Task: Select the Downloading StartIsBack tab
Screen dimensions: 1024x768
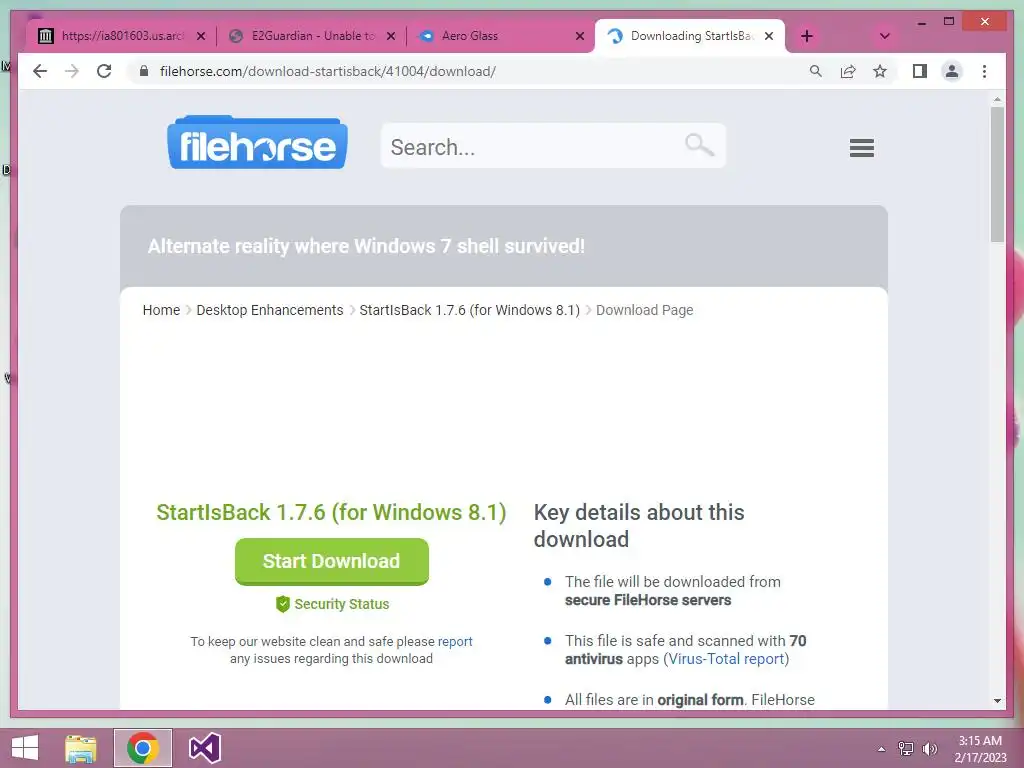Action: [690, 36]
